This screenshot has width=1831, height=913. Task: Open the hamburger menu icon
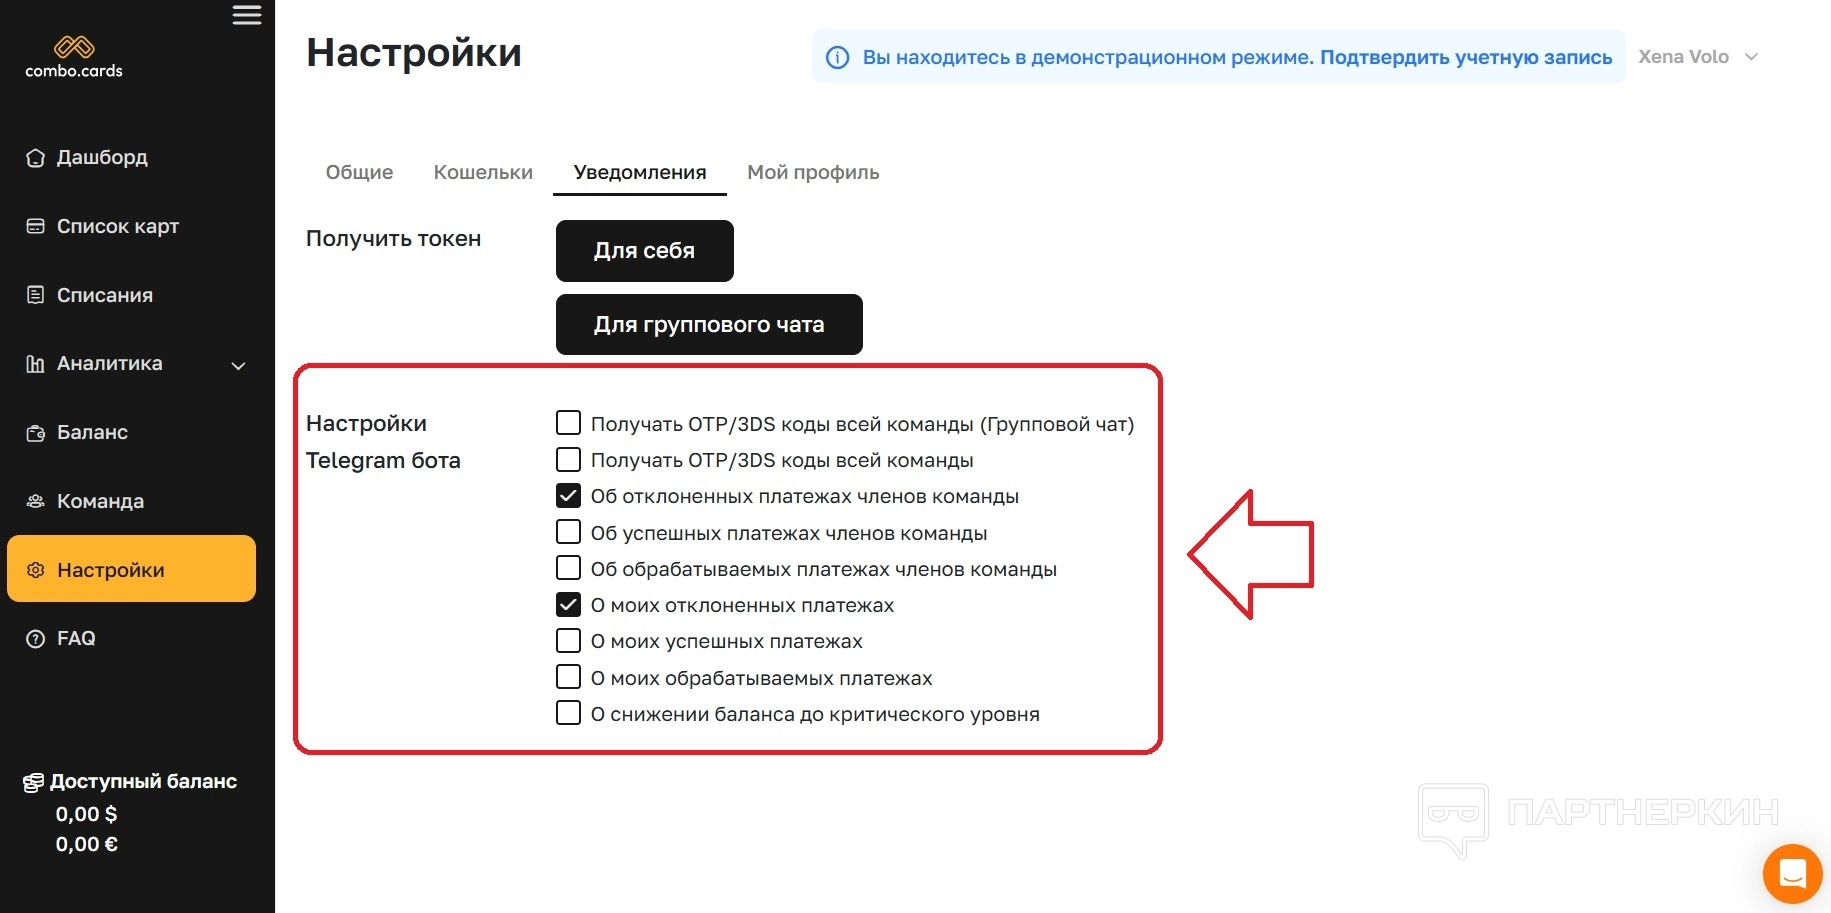(x=246, y=15)
